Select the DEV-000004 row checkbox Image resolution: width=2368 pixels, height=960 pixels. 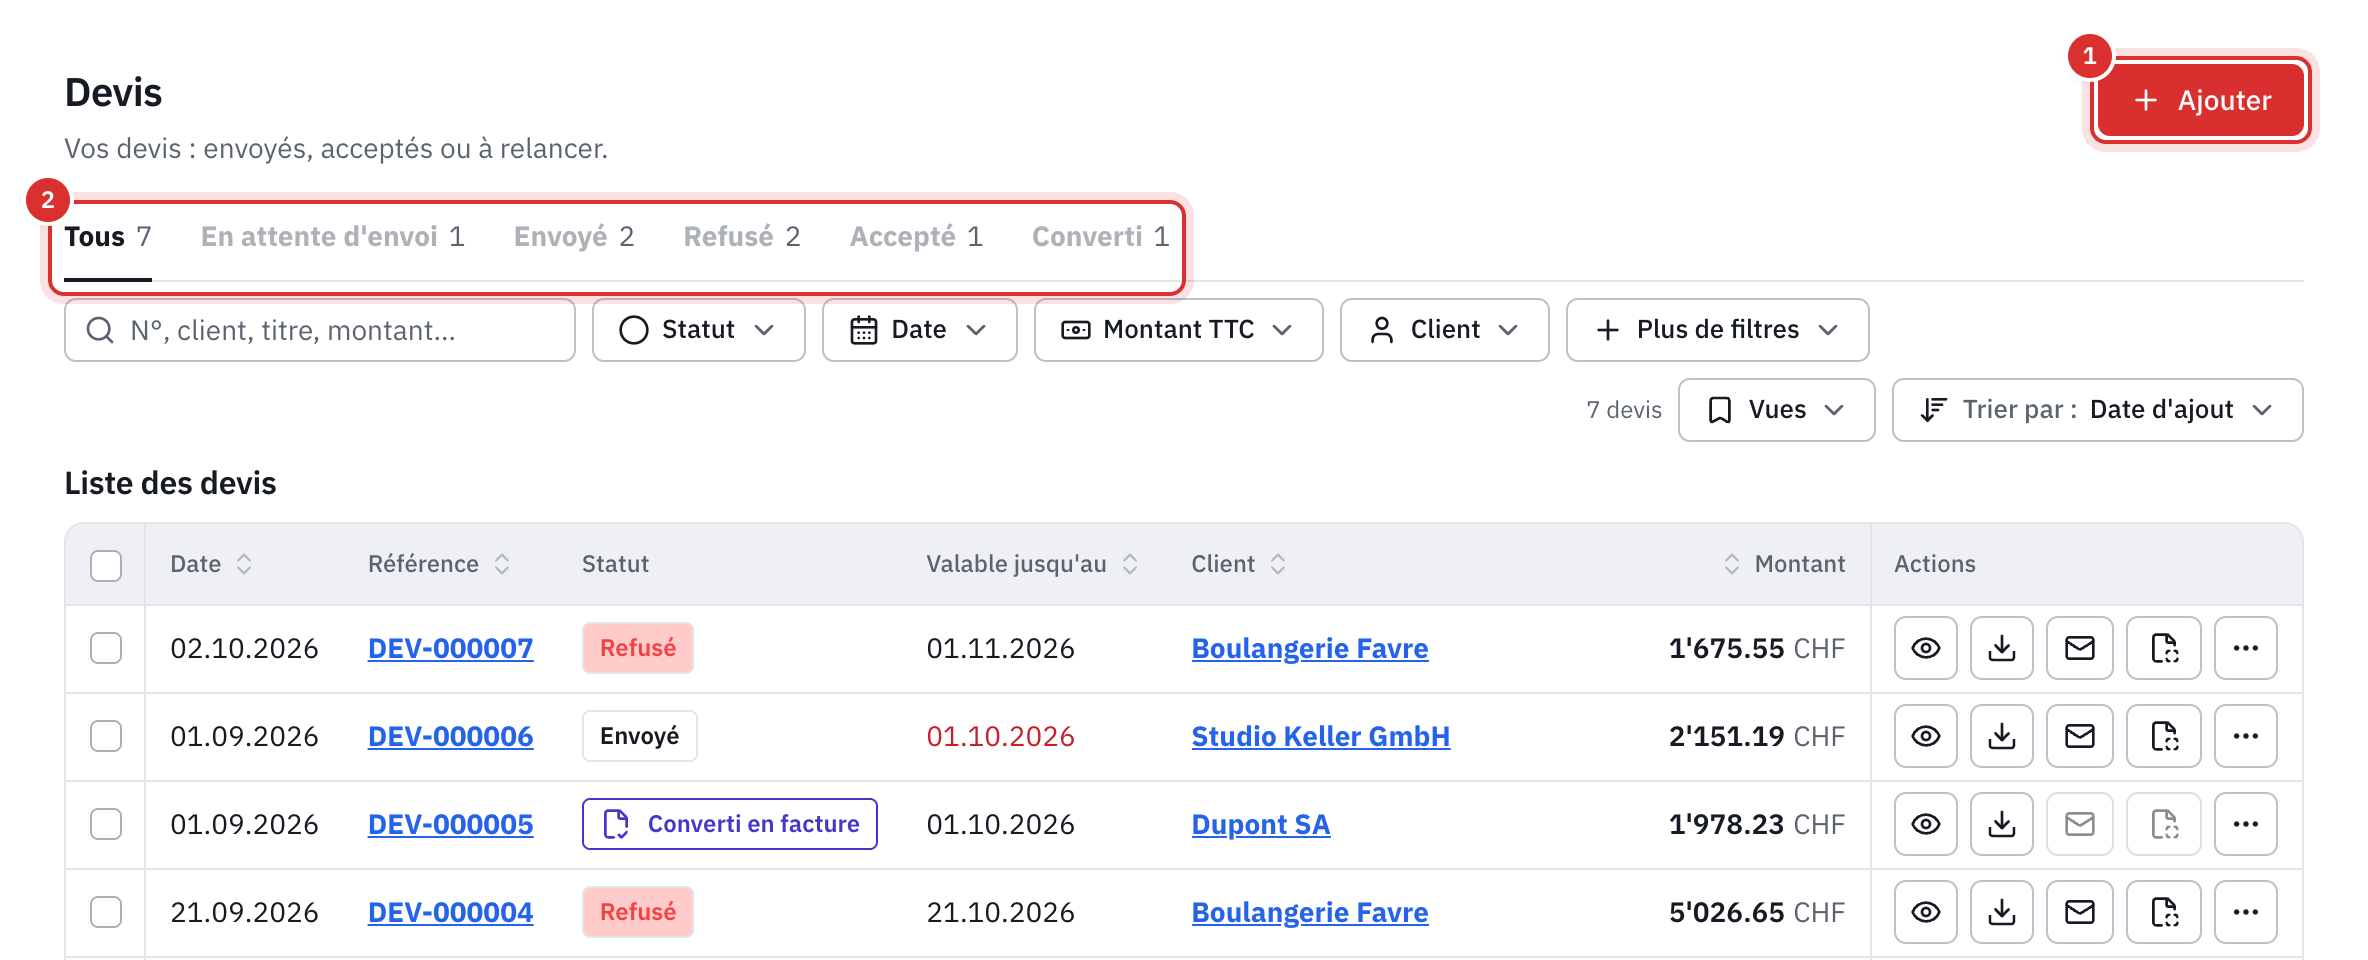(x=106, y=912)
